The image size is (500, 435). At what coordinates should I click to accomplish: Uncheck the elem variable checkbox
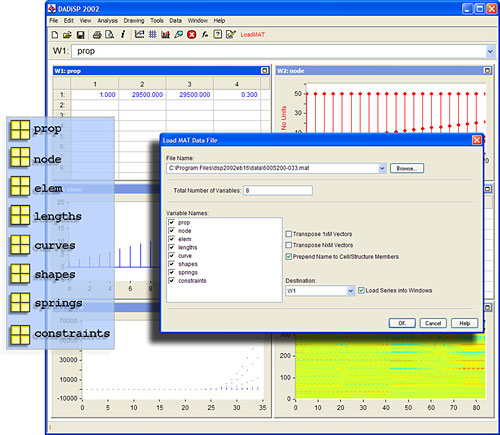pos(172,239)
